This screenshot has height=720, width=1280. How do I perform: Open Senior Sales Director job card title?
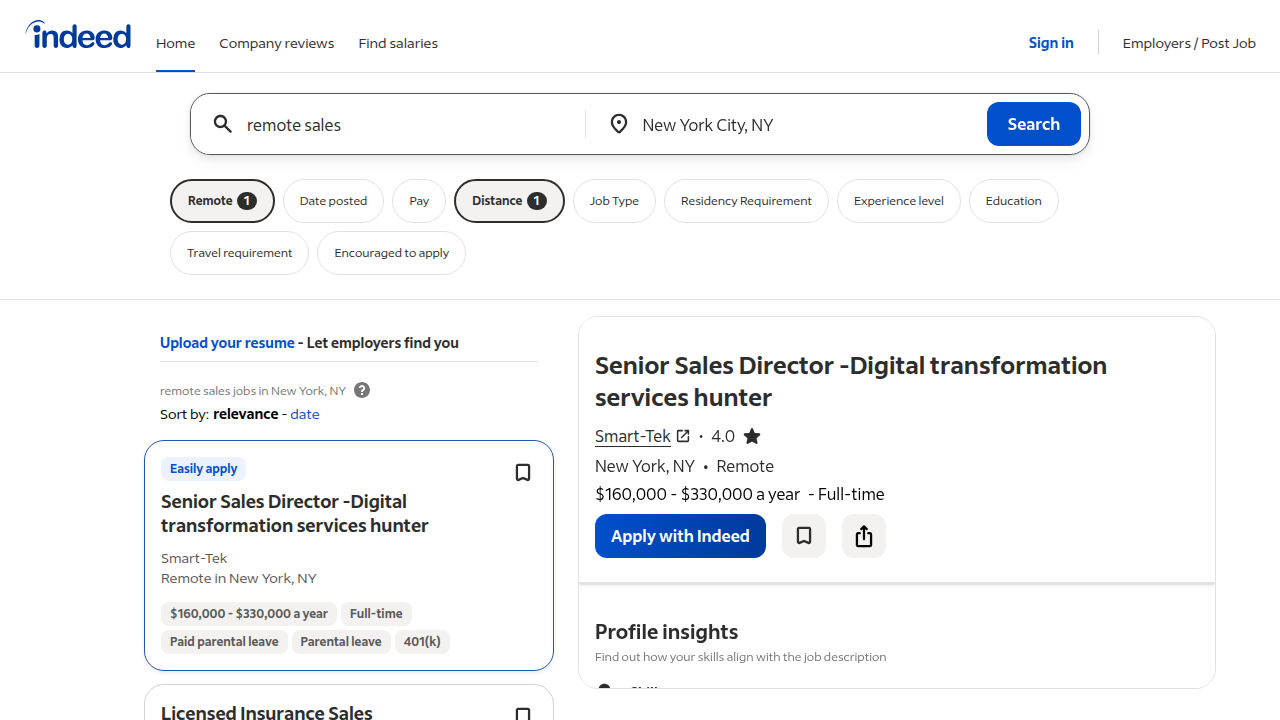click(295, 514)
